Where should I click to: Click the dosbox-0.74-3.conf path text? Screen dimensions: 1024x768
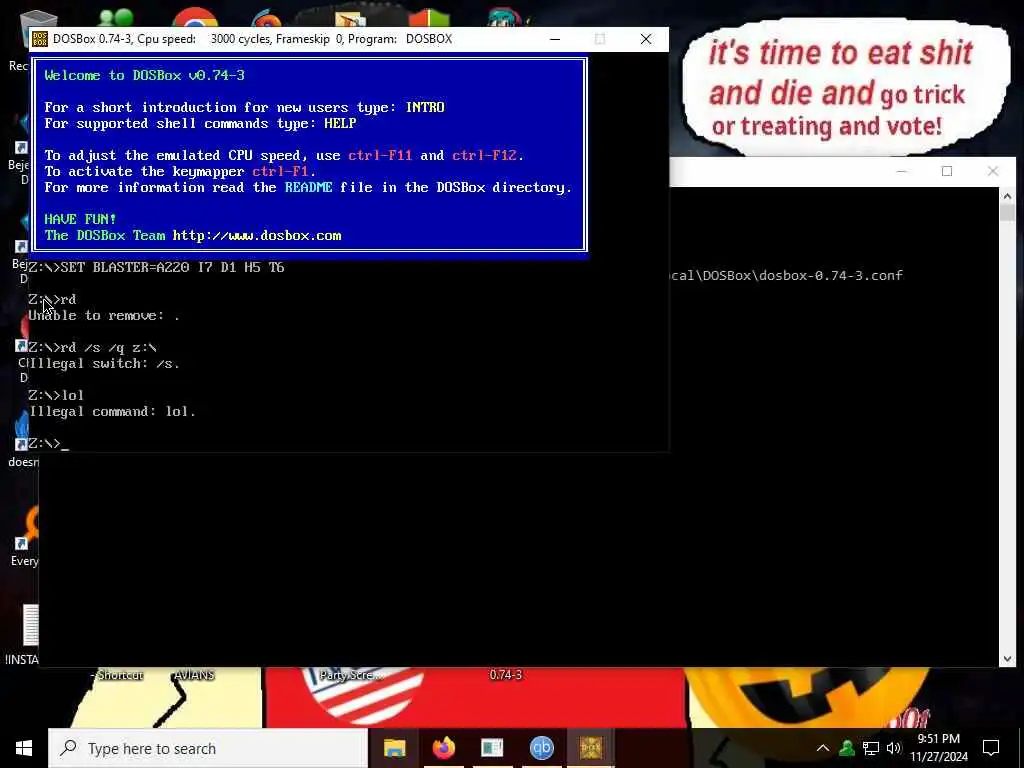coord(786,275)
